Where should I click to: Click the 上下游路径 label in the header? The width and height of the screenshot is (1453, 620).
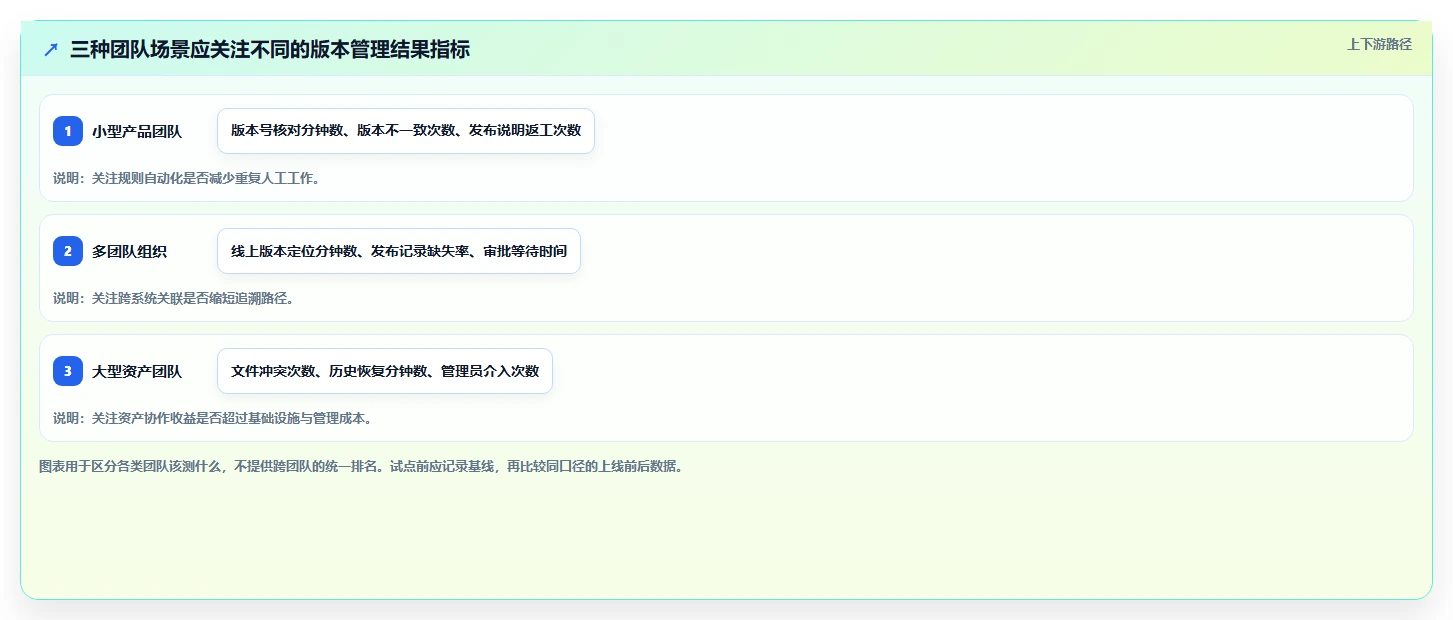[1379, 44]
